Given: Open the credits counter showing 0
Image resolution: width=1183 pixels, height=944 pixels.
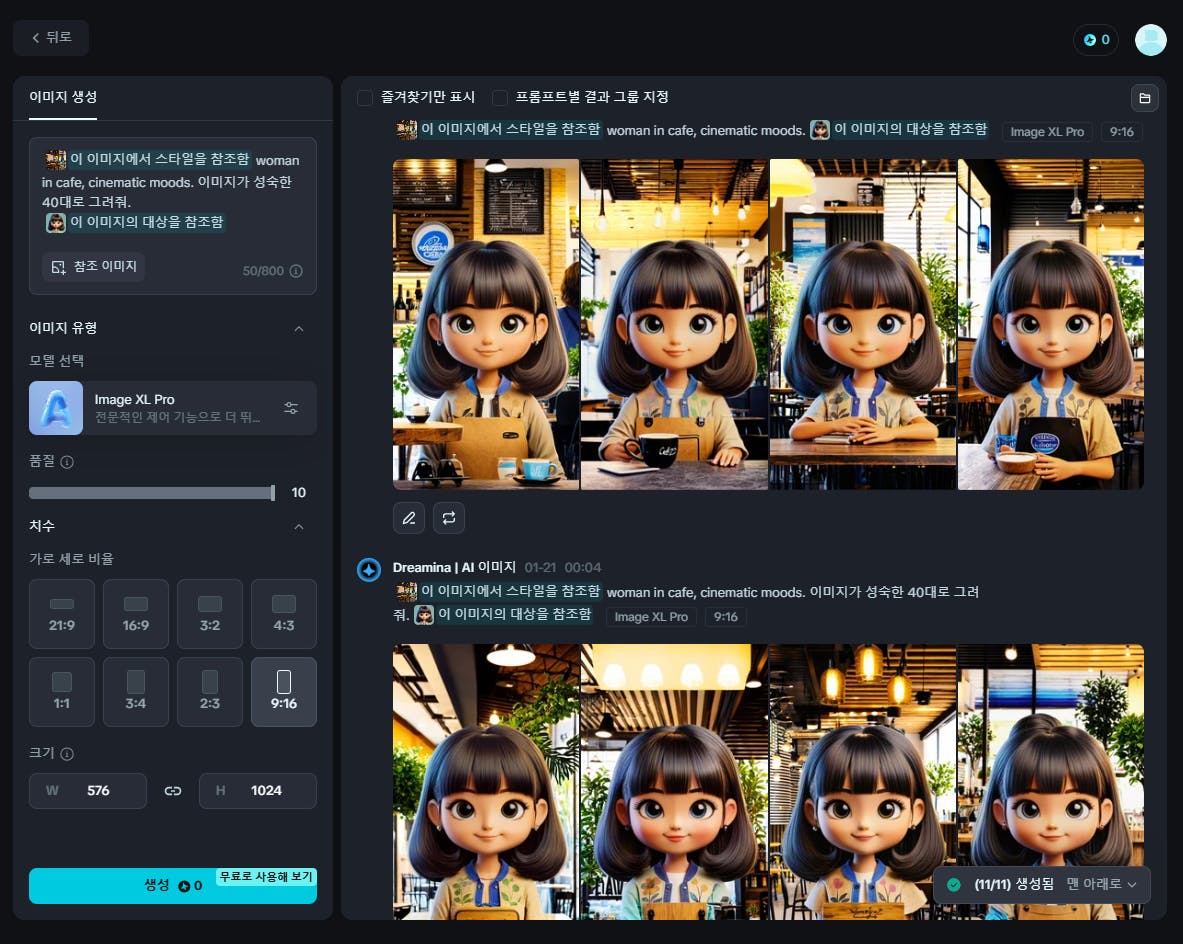Looking at the screenshot, I should pyautogui.click(x=1096, y=40).
